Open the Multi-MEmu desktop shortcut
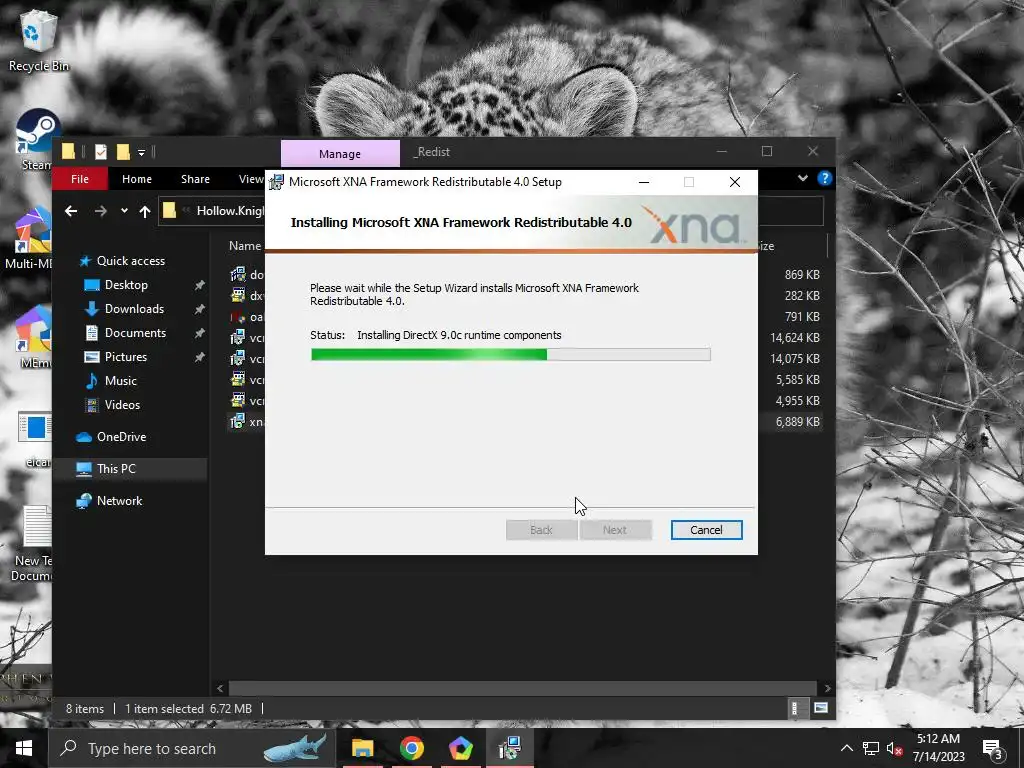 pos(29,238)
